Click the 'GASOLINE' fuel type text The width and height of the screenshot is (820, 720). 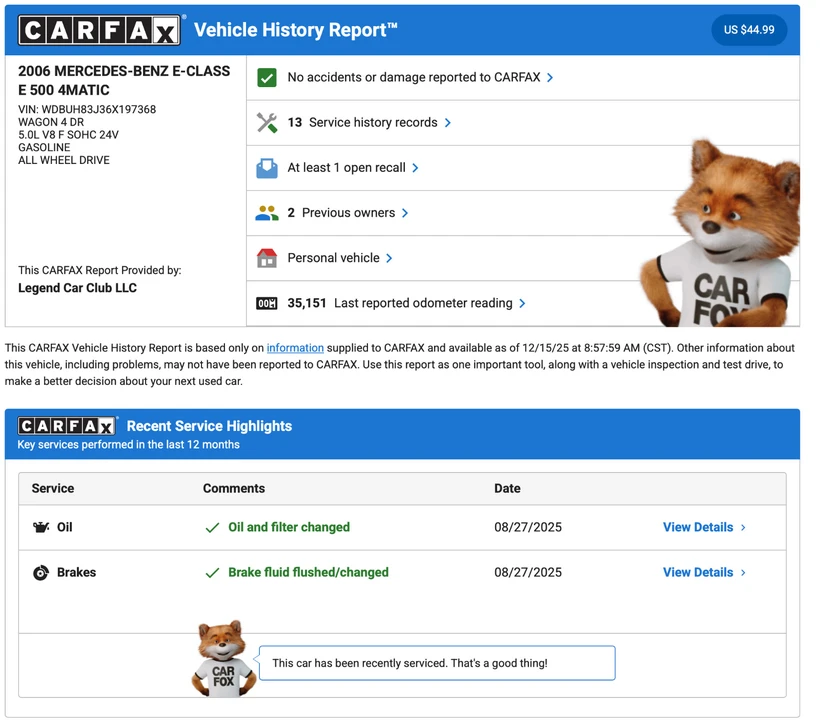44,147
